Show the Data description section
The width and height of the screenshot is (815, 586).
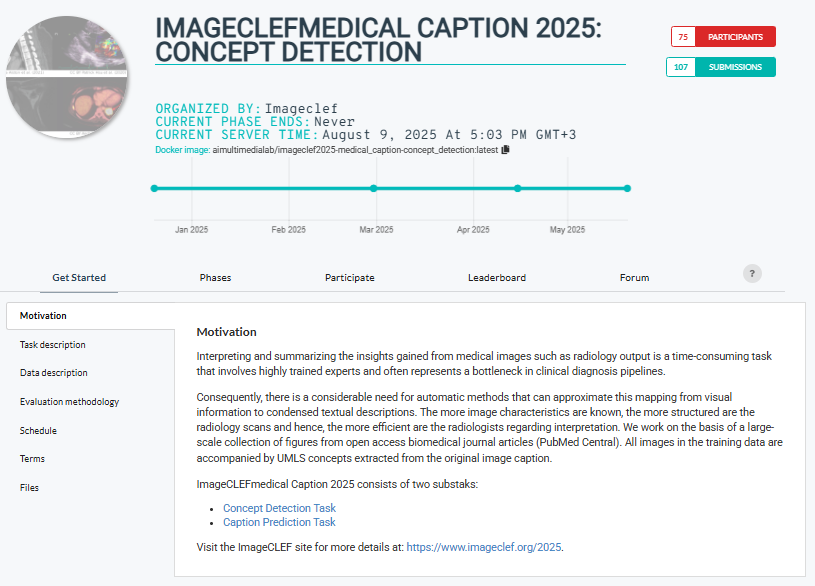click(x=54, y=373)
